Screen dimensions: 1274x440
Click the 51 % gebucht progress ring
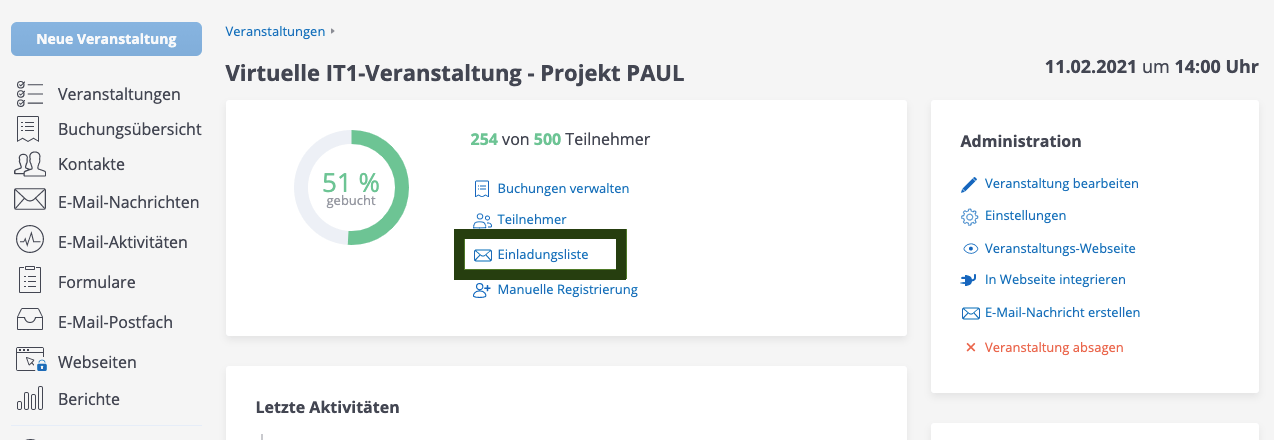(351, 188)
